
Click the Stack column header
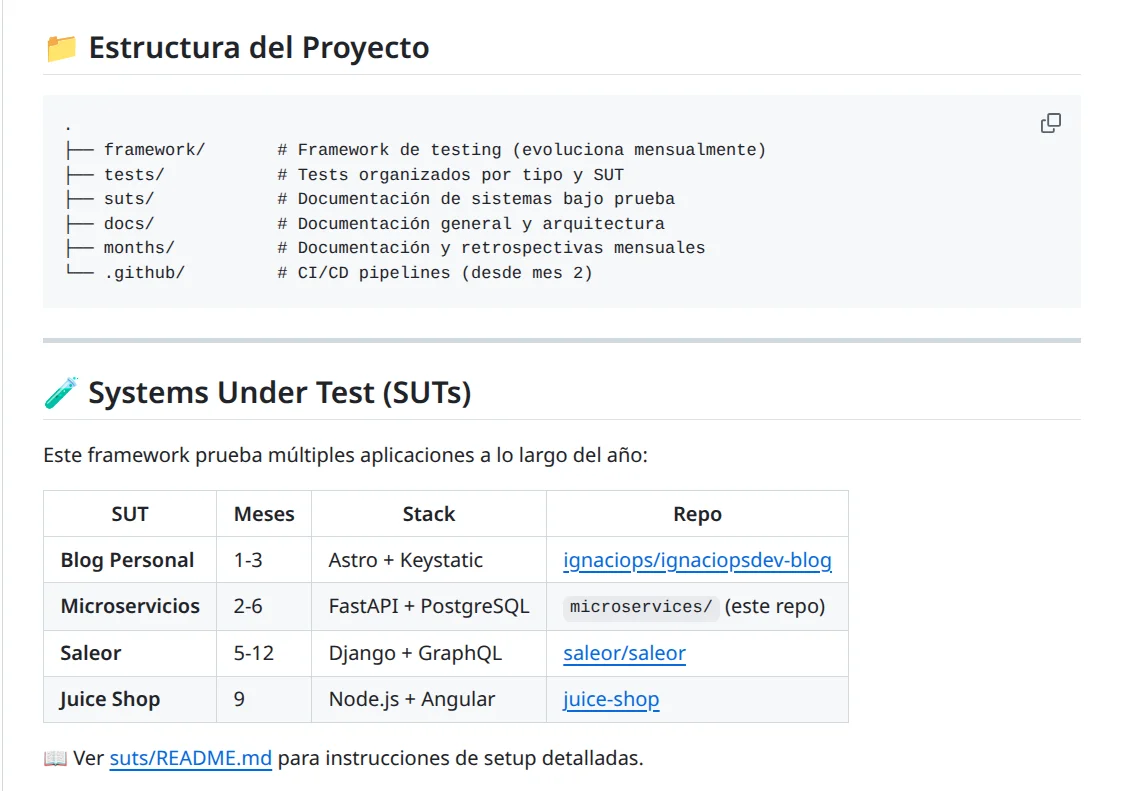point(428,513)
